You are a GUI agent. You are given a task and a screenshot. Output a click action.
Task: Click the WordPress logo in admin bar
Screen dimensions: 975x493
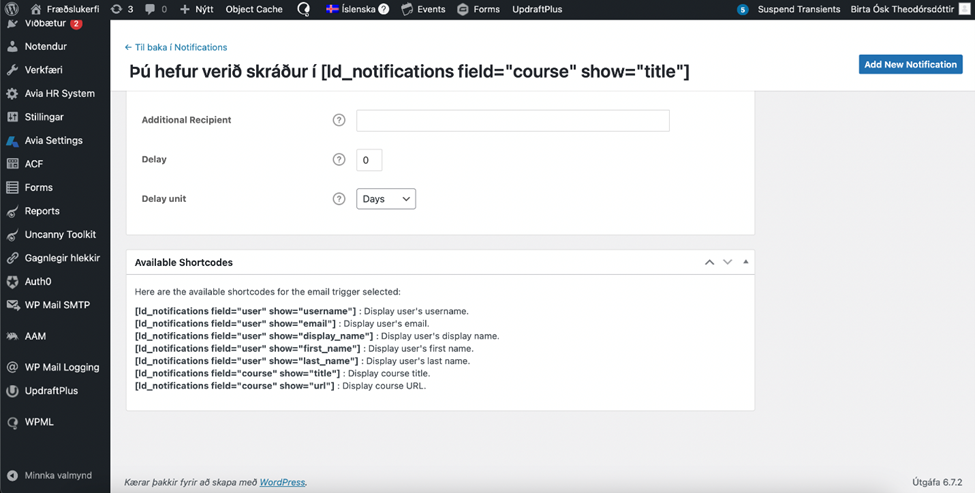[x=12, y=9]
